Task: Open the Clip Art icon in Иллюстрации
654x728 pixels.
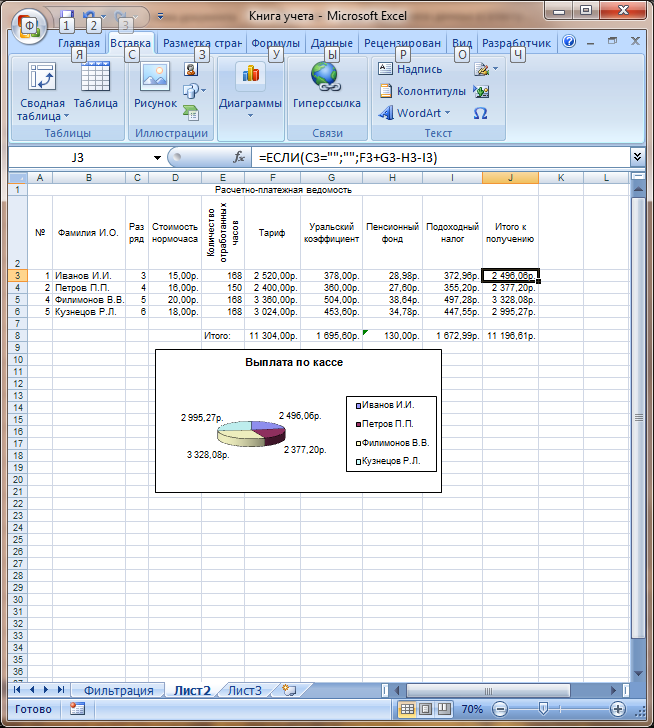Action: (x=191, y=70)
